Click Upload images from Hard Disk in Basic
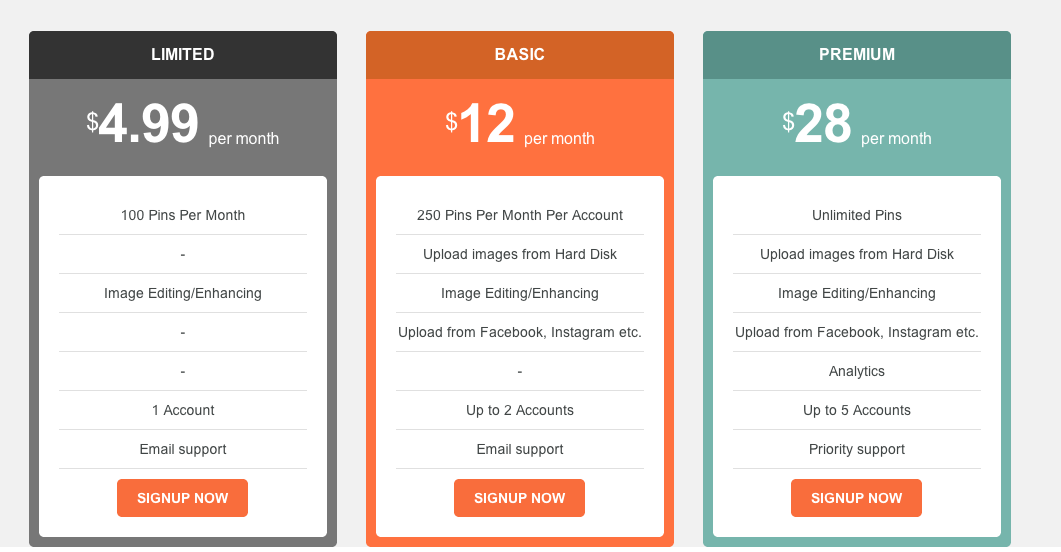The width and height of the screenshot is (1061, 552). pos(520,254)
